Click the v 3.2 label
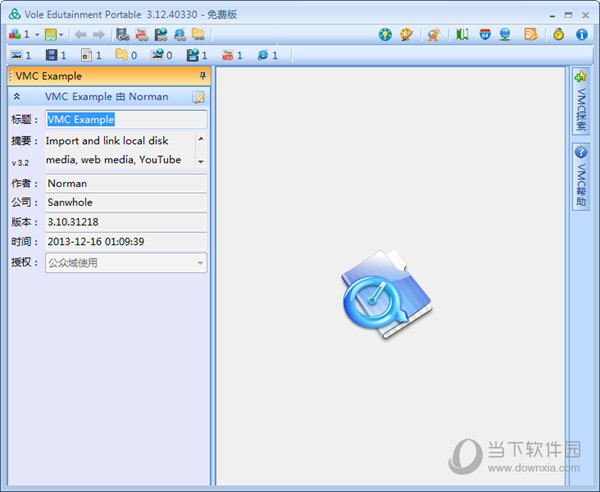 [x=20, y=163]
